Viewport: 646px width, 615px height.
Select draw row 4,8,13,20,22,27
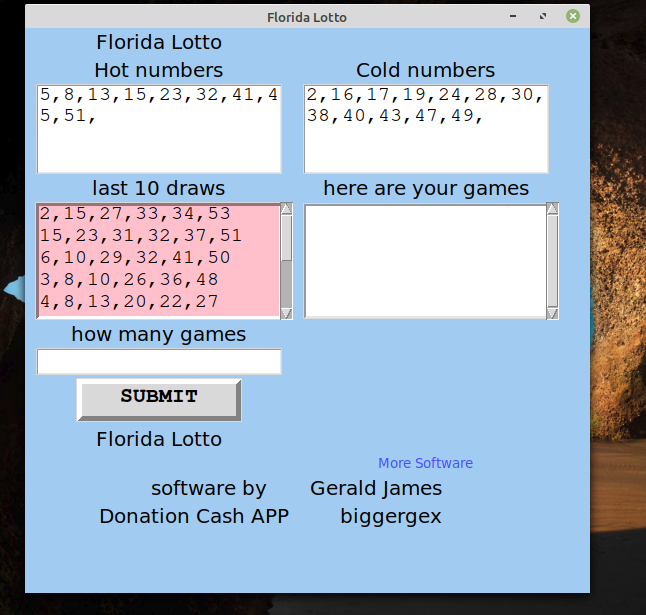click(129, 302)
